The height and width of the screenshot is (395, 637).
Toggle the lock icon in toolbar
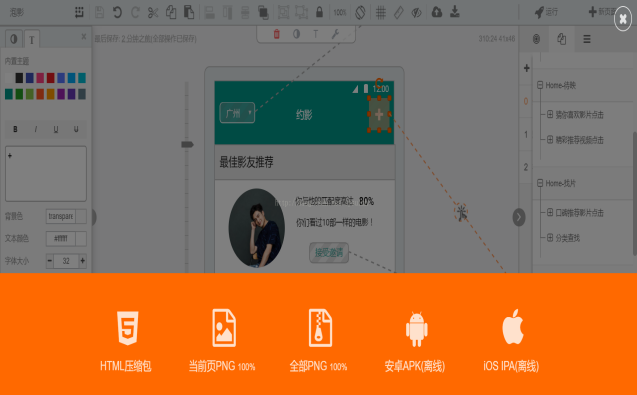coord(319,12)
